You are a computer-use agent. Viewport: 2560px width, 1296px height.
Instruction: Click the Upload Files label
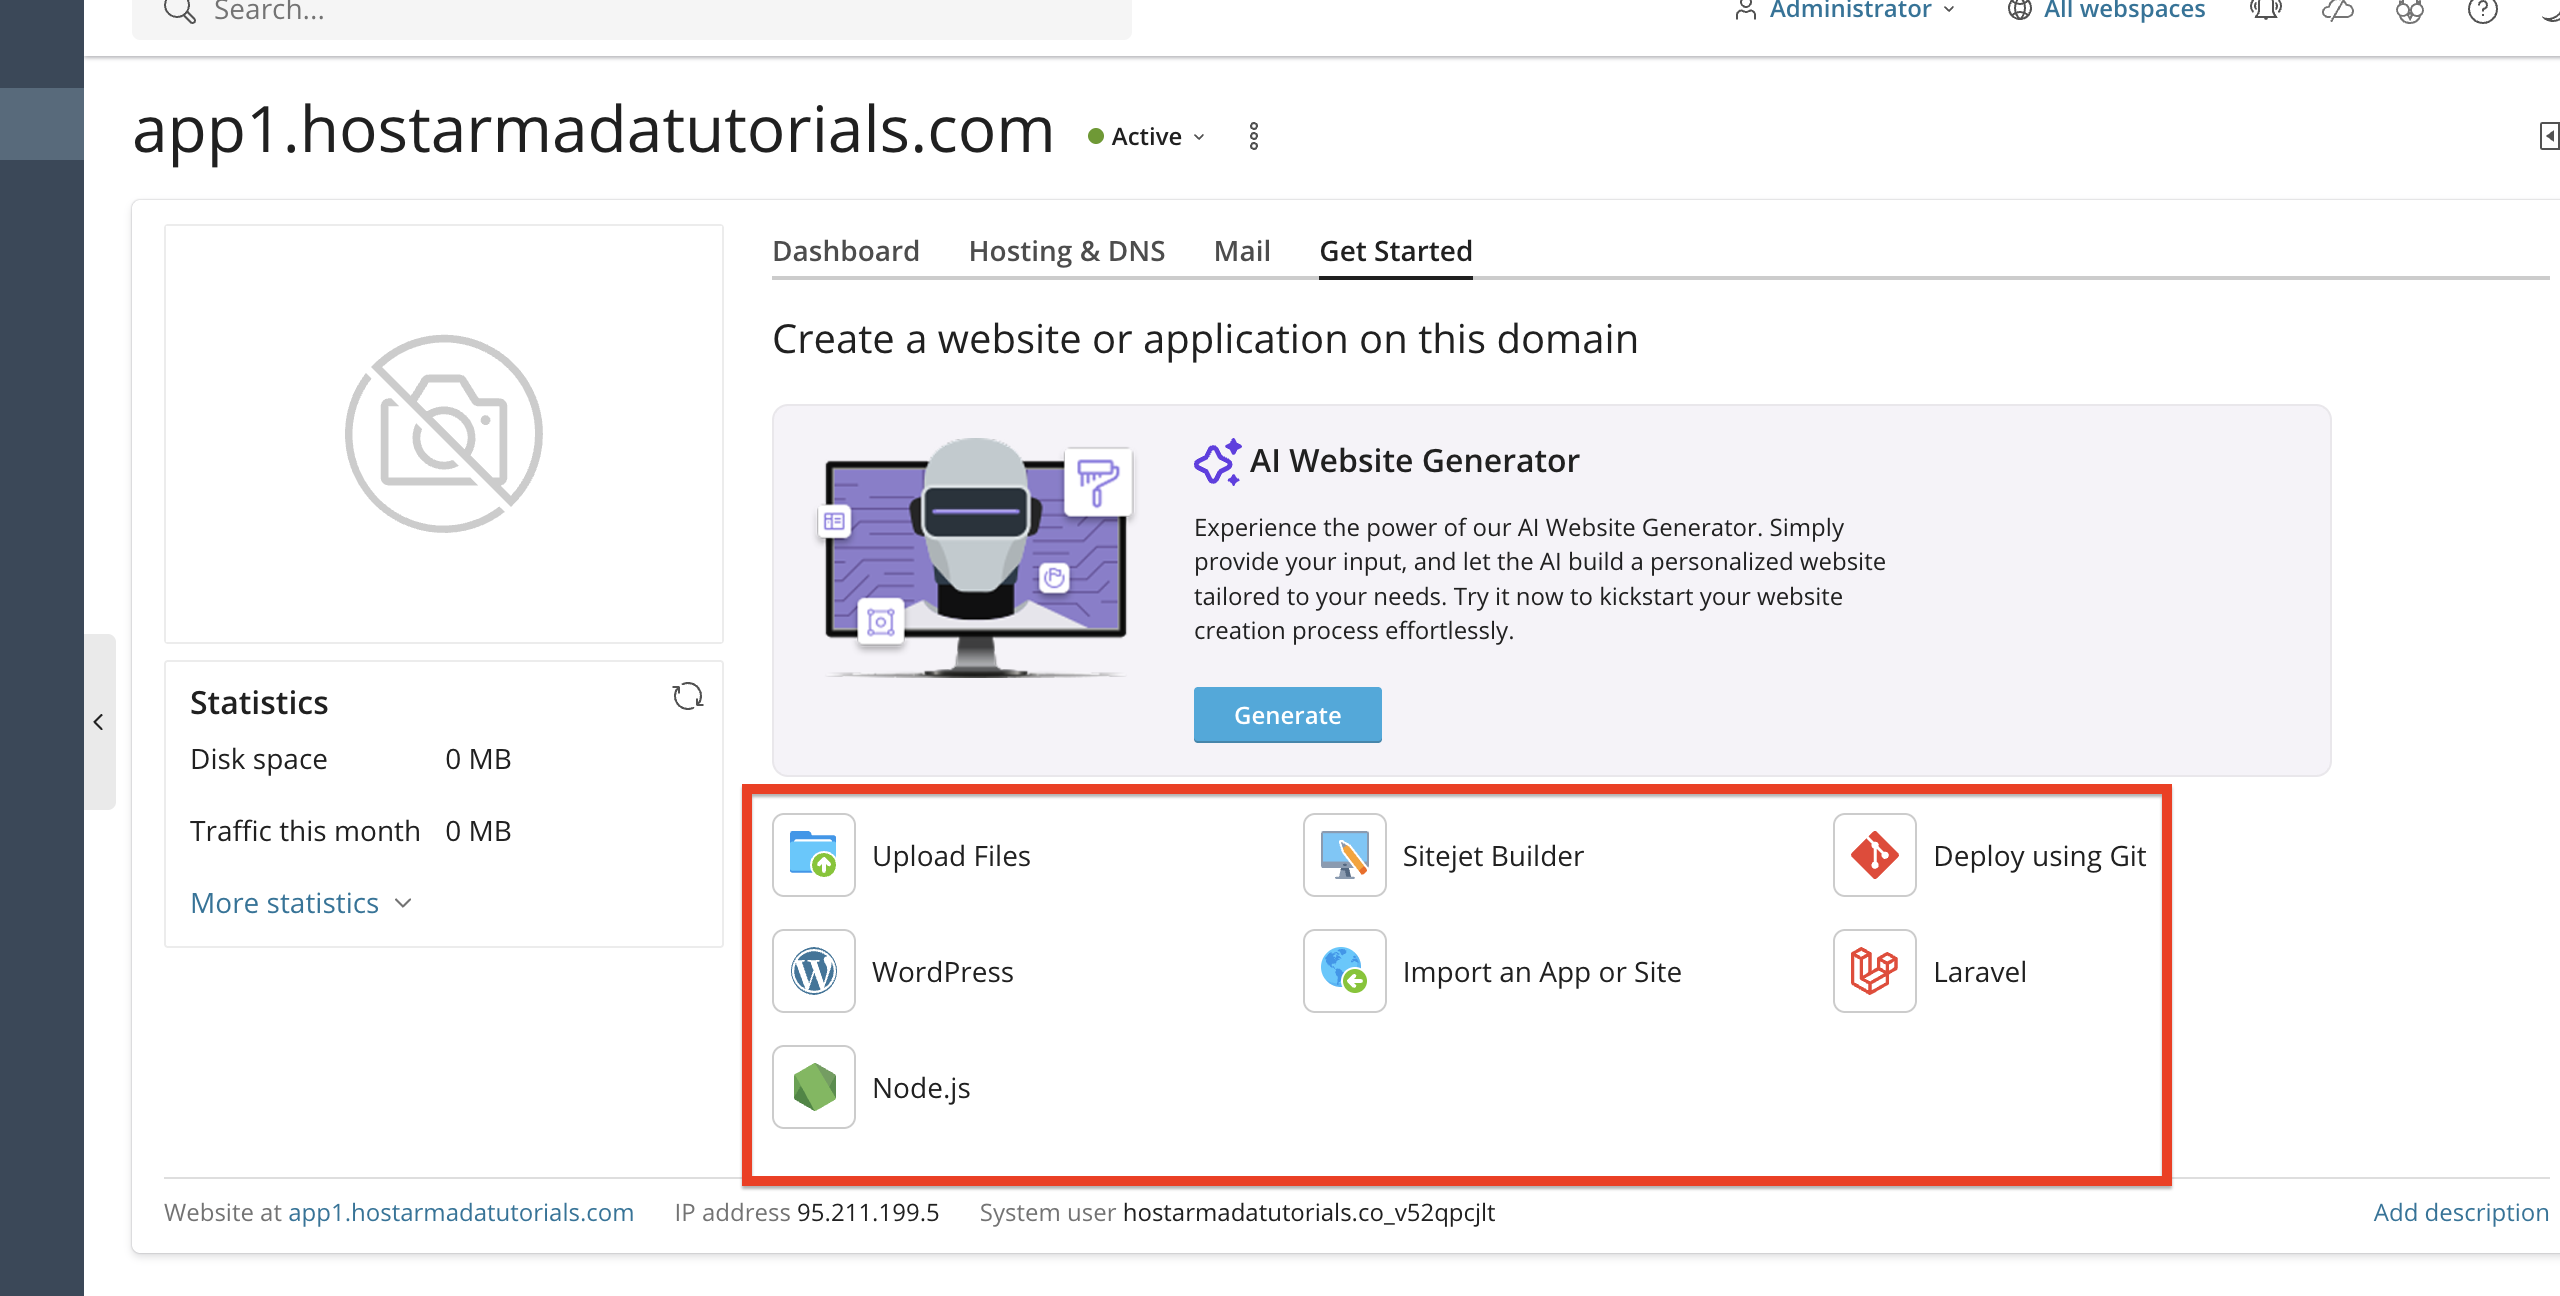tap(951, 856)
